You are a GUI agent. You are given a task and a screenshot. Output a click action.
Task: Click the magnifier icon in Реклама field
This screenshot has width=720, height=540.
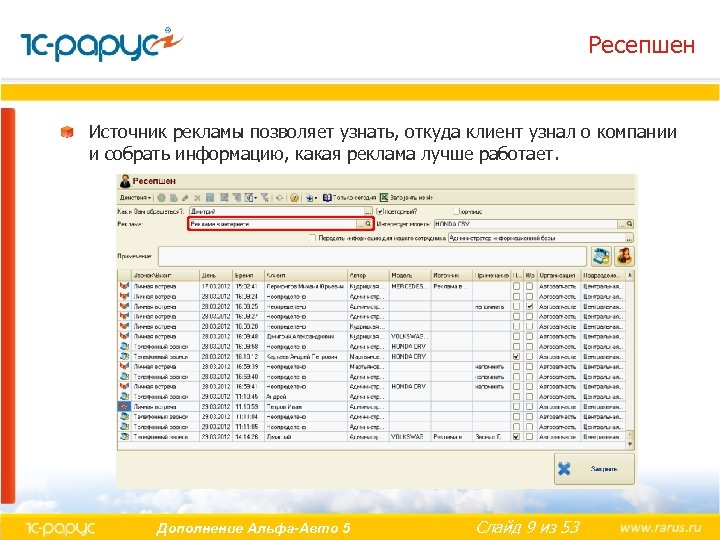(368, 224)
